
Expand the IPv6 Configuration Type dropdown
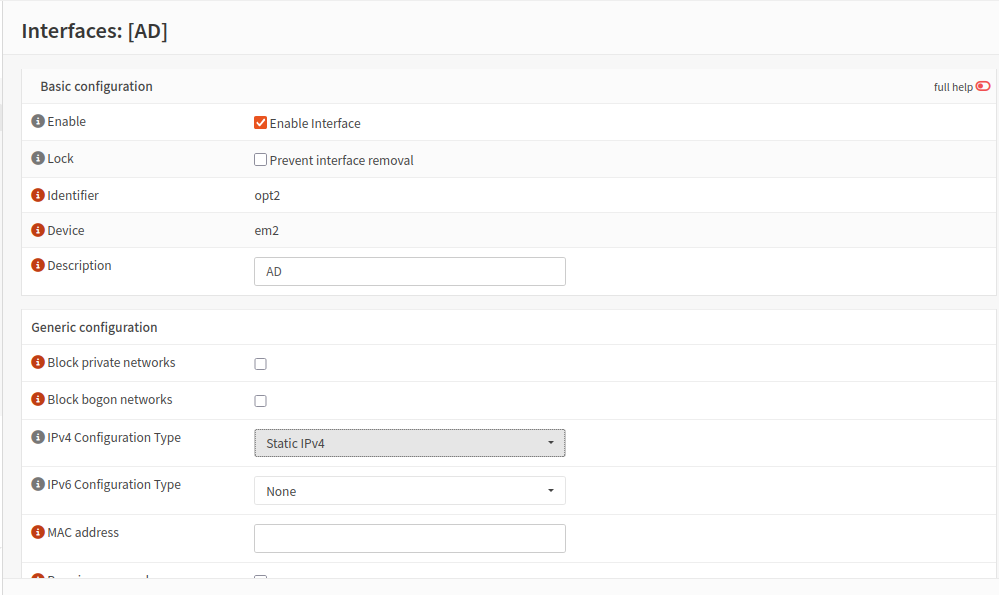coord(409,491)
